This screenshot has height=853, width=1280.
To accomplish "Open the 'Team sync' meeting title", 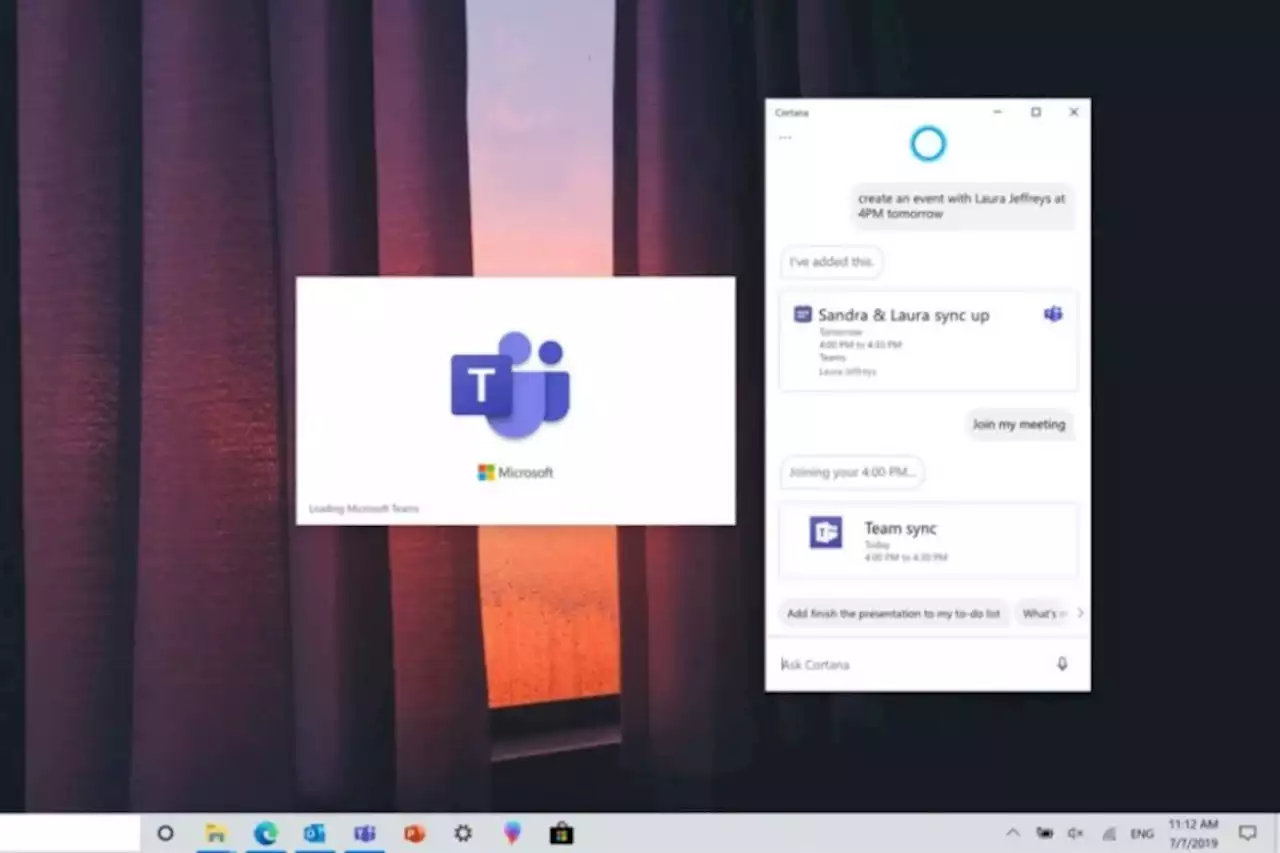I will (x=901, y=528).
